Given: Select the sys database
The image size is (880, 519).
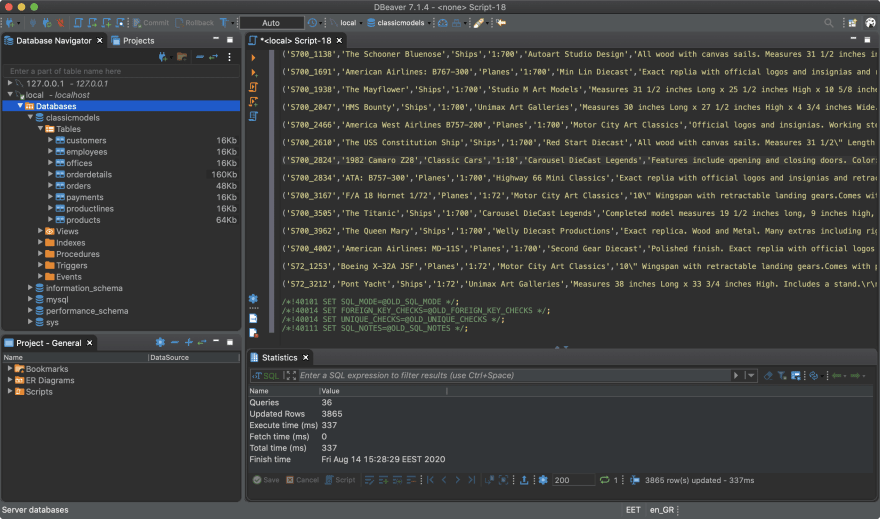Looking at the screenshot, I should (52, 322).
